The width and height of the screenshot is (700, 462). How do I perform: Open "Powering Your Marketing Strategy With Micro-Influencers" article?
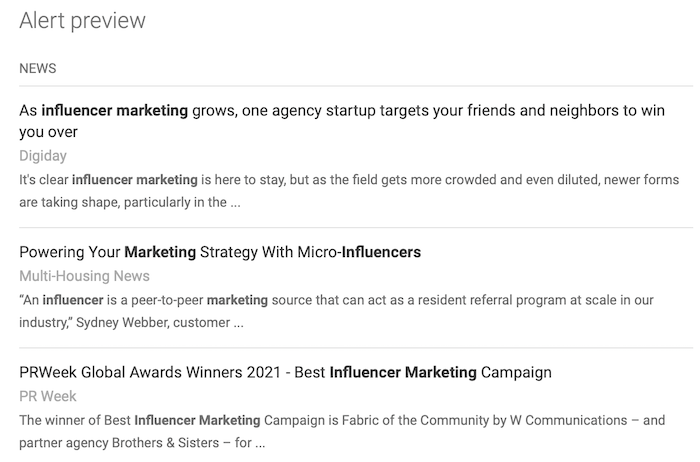click(220, 252)
